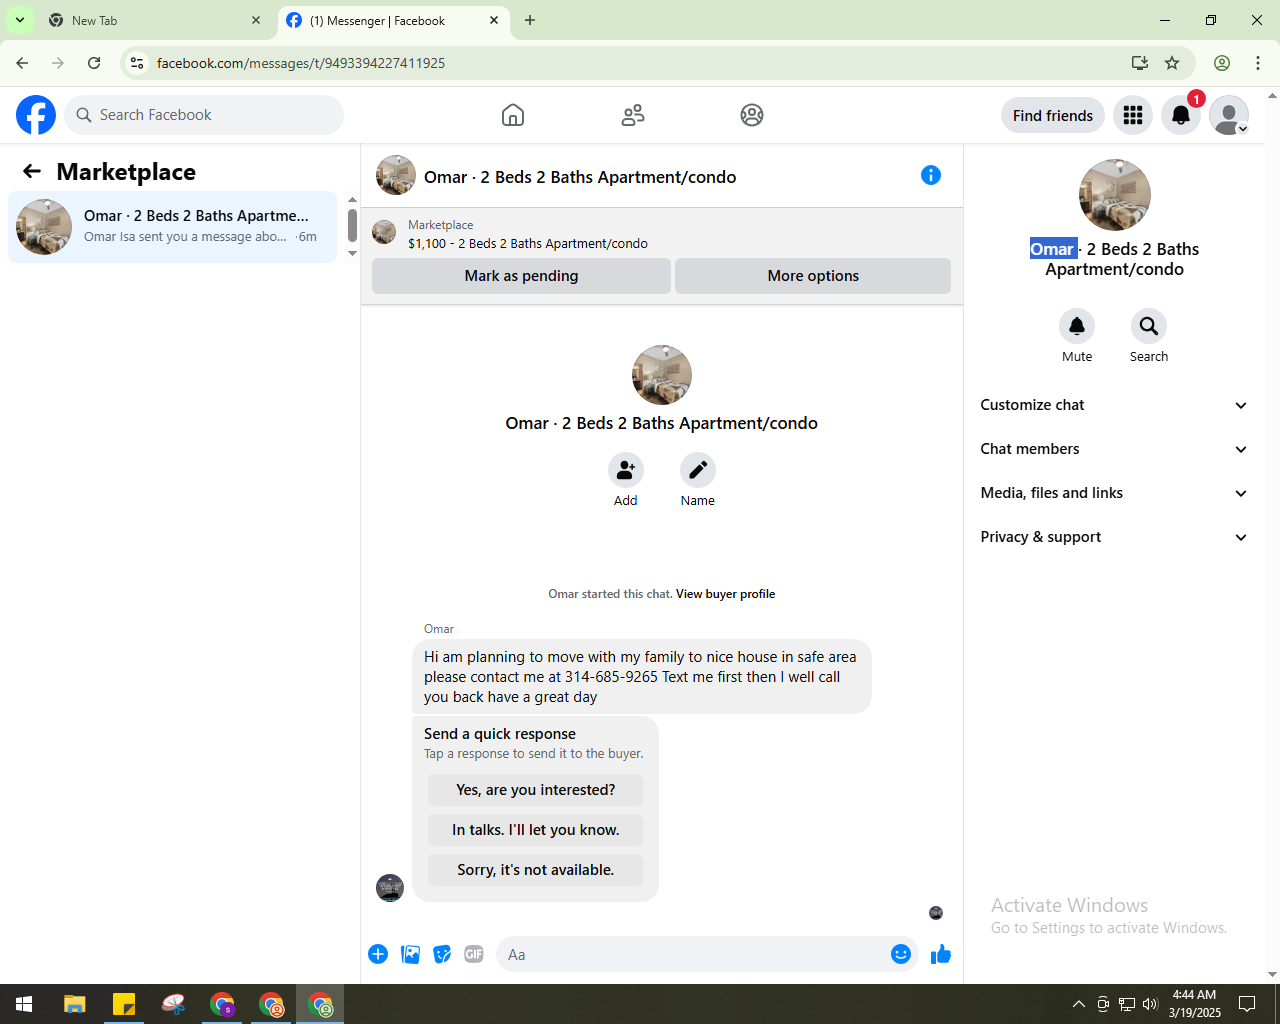Open File Explorer from taskbar
Screen dimensions: 1280x1024
[x=75, y=1004]
